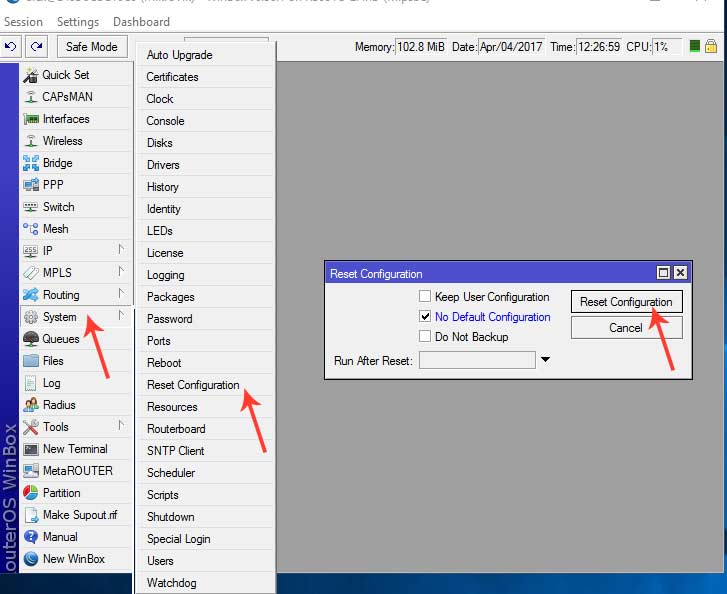Click the padlock icon in toolbar
The width and height of the screenshot is (727, 594).
pos(711,46)
